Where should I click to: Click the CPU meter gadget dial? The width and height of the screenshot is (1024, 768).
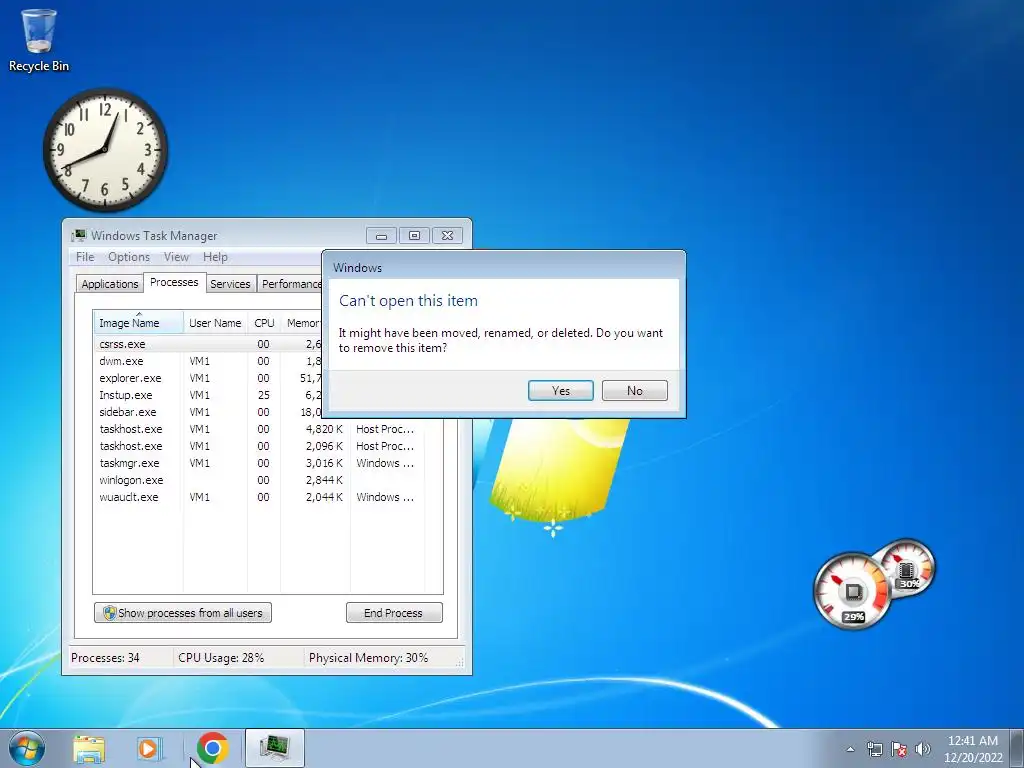point(852,591)
